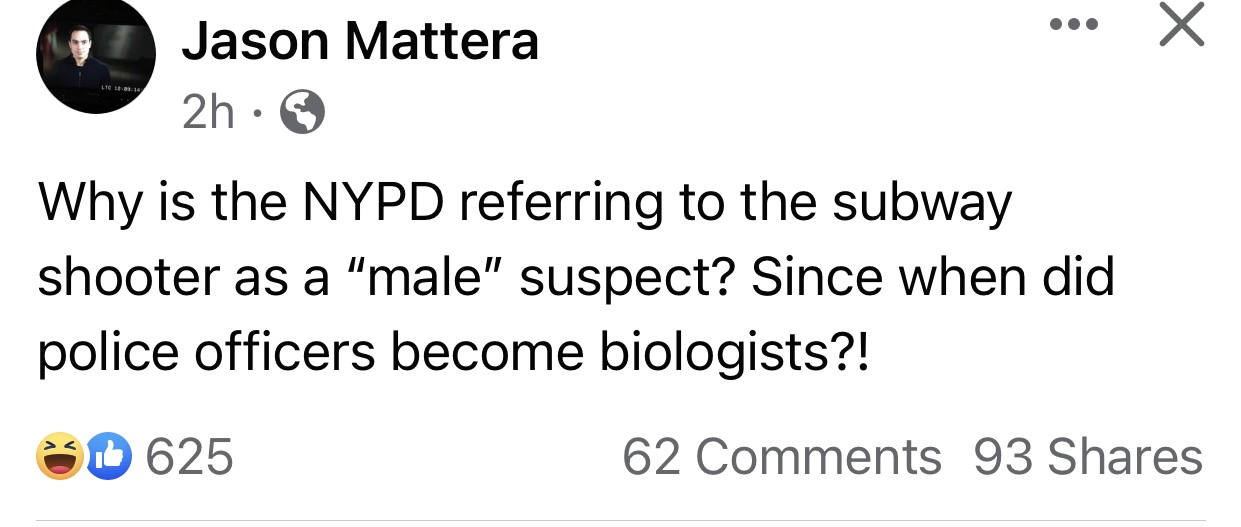The width and height of the screenshot is (1241, 527).
Task: Dismiss the post with the X icon
Action: (1181, 24)
